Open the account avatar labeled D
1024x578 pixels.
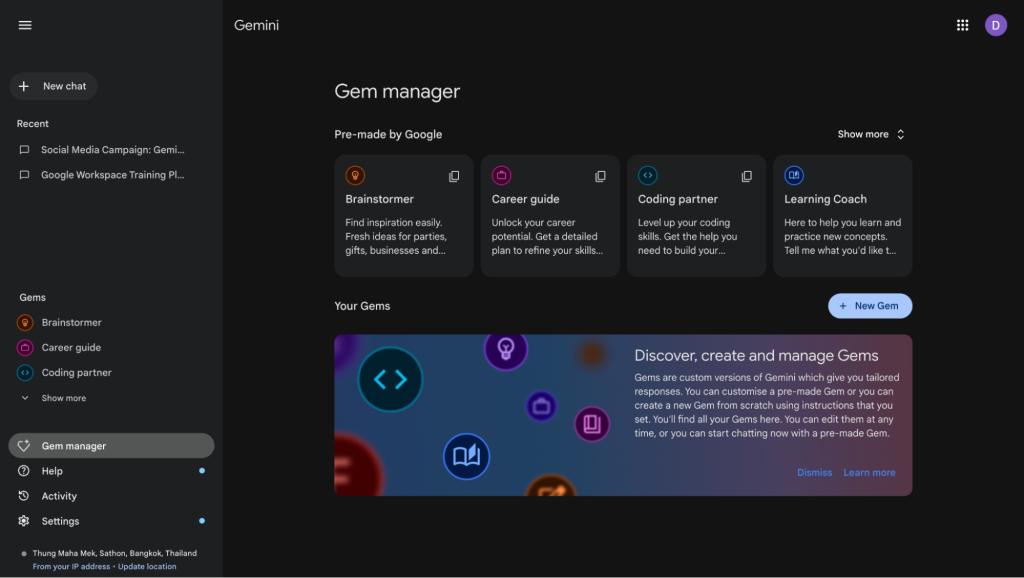995,25
